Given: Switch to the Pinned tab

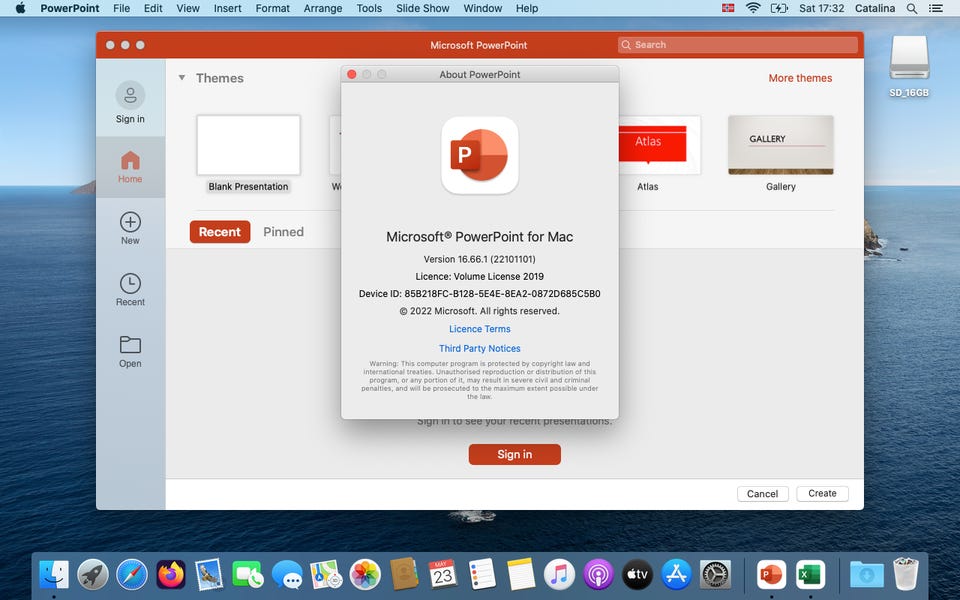Looking at the screenshot, I should 283,232.
